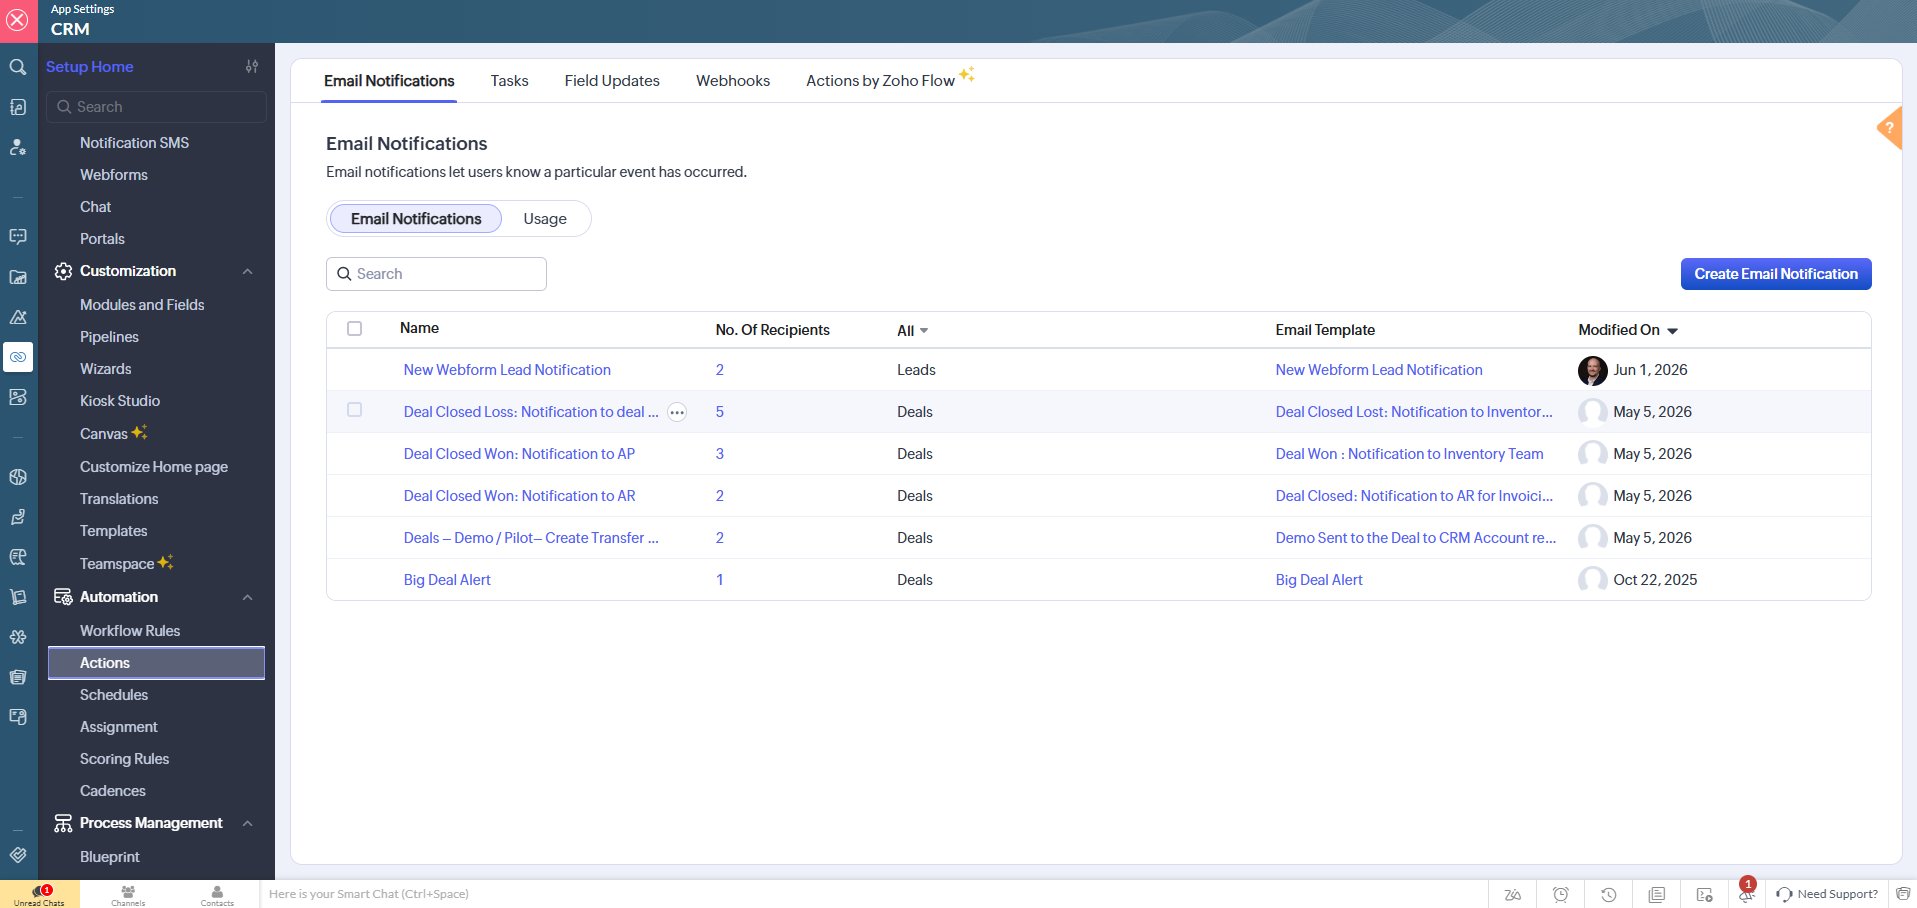Open Deal Won : Notification to Inventory Team template

(x=1409, y=454)
